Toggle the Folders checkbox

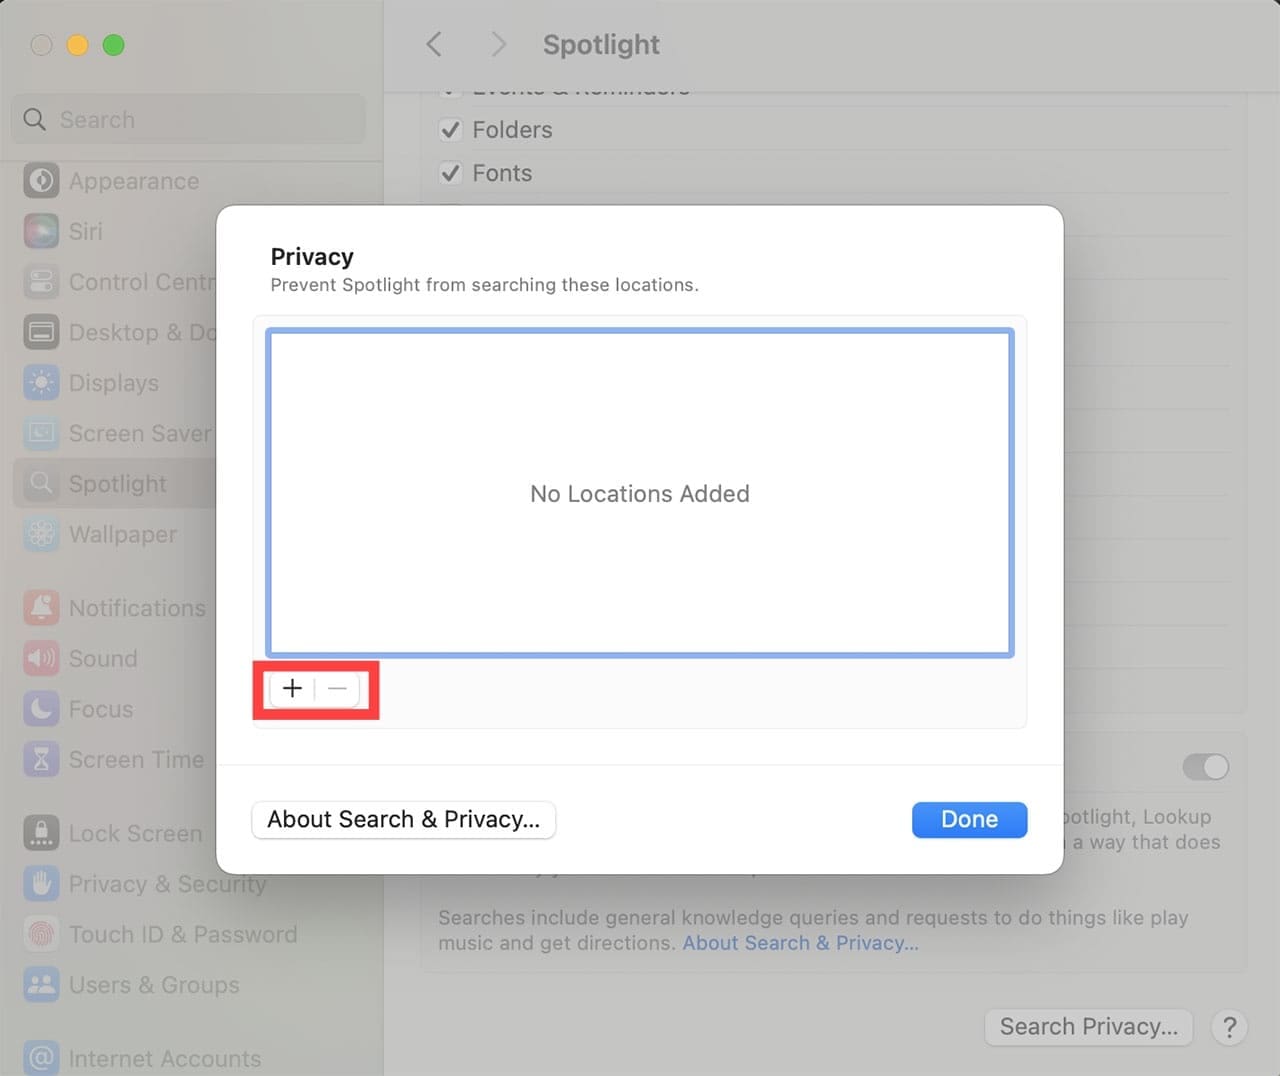click(451, 130)
